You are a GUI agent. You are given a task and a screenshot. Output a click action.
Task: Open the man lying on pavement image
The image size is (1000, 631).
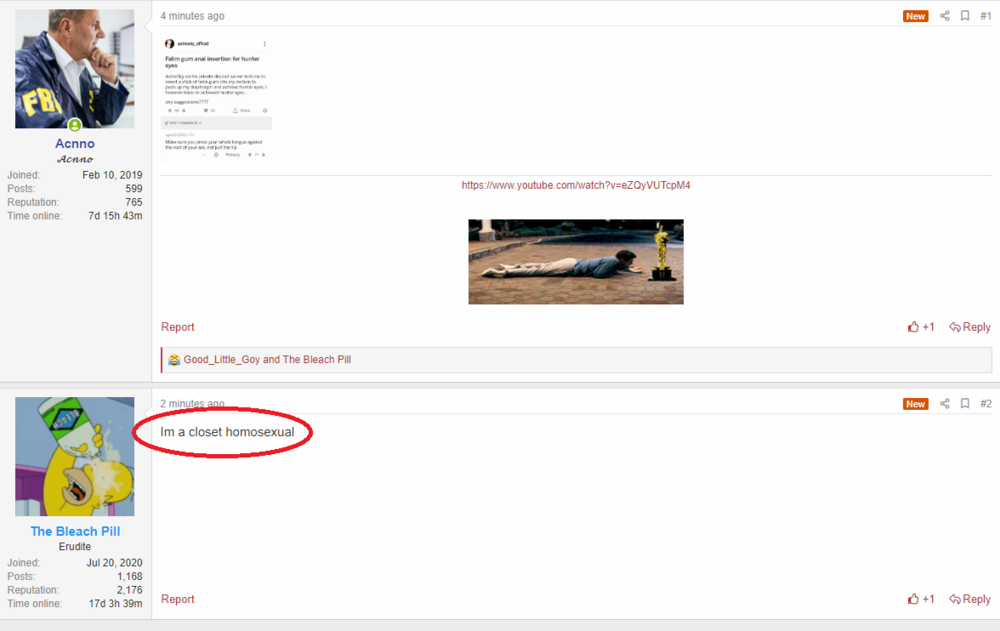pyautogui.click(x=576, y=262)
